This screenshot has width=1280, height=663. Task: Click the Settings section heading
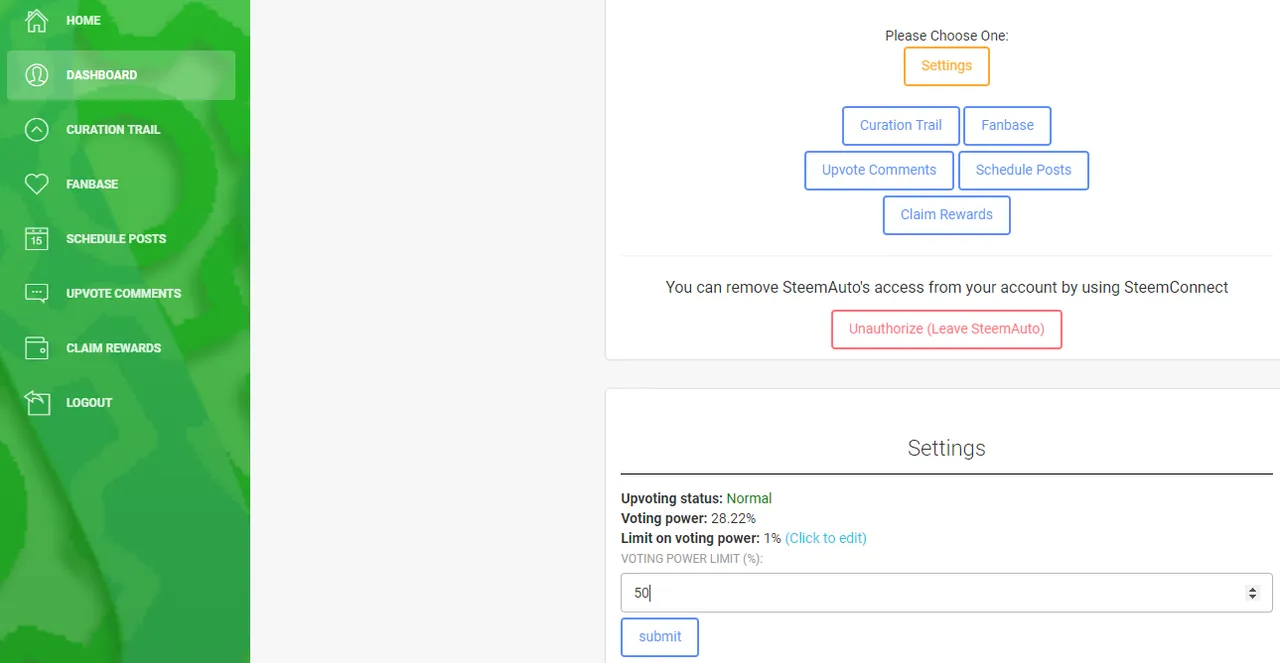tap(946, 448)
